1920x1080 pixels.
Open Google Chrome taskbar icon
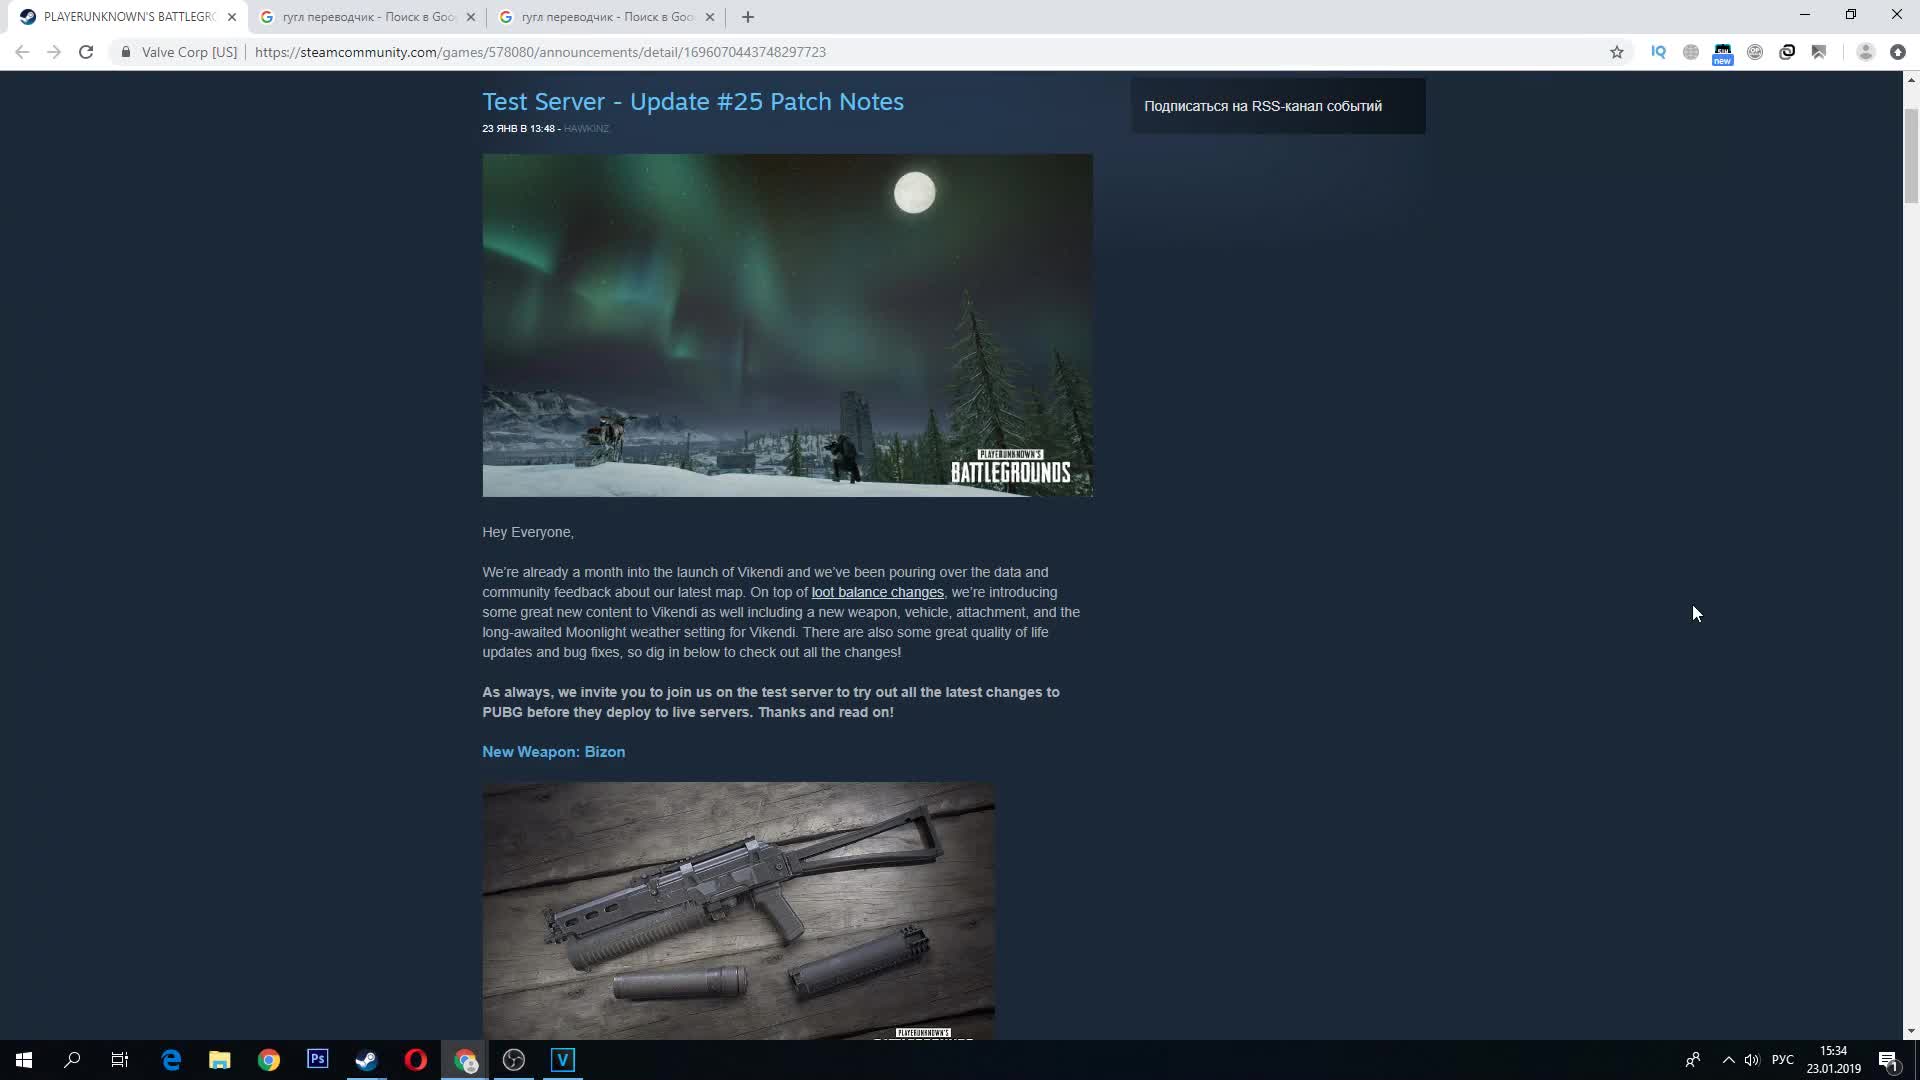click(x=269, y=1060)
